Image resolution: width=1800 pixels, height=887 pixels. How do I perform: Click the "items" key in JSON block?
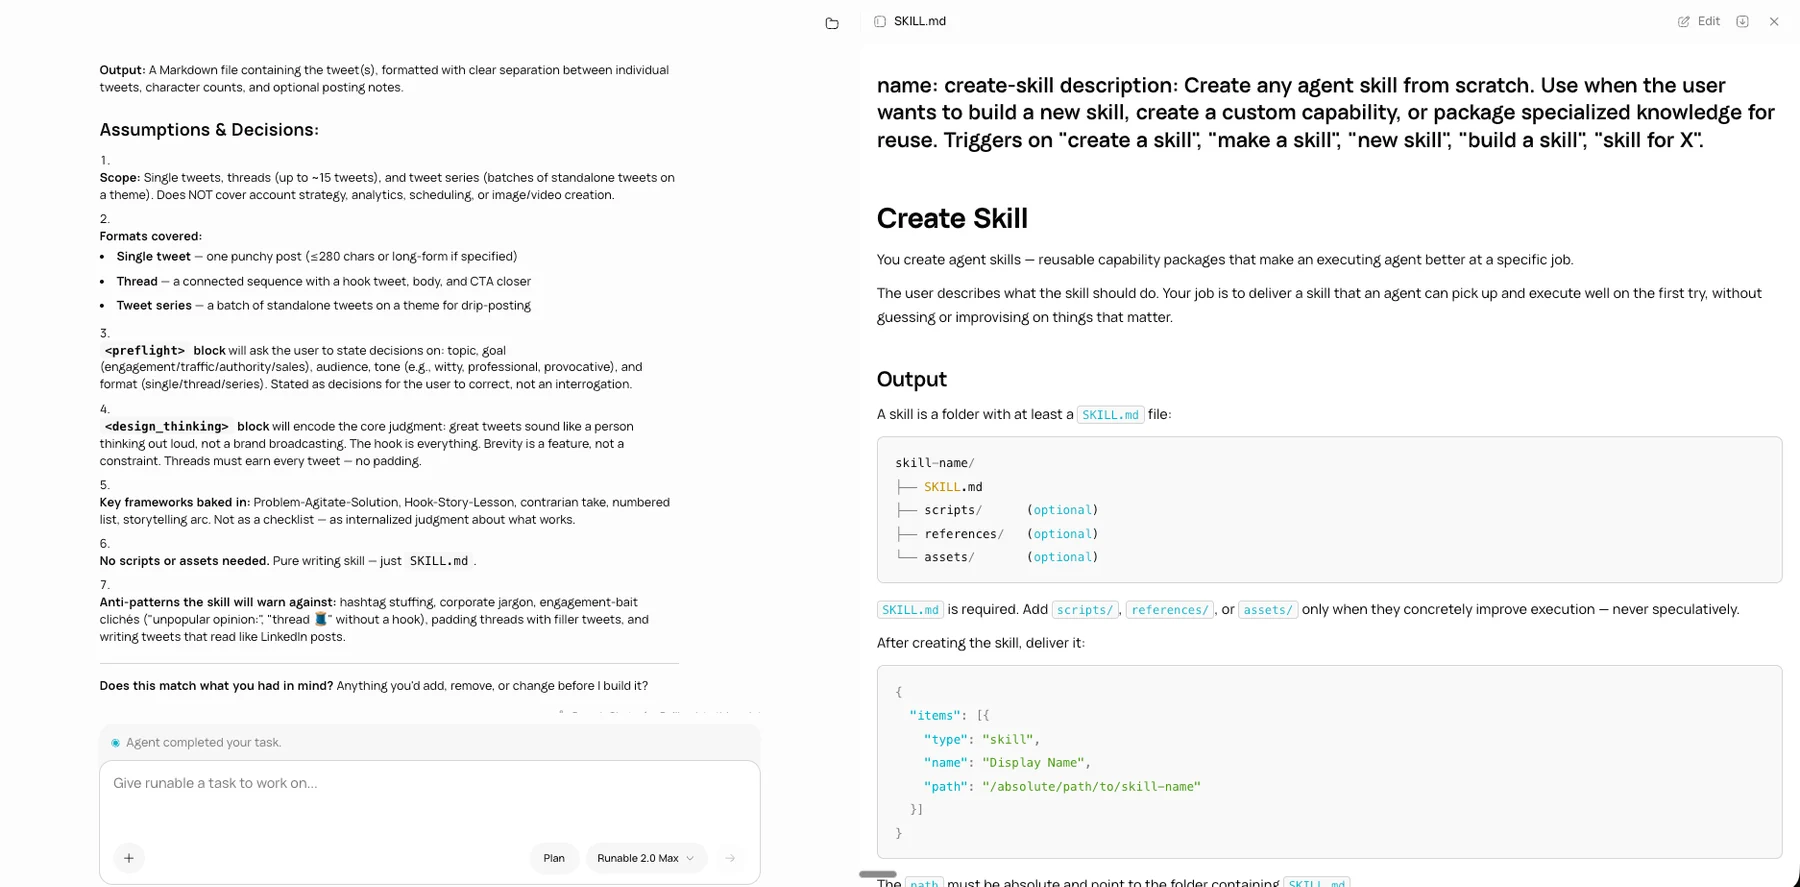click(x=935, y=716)
